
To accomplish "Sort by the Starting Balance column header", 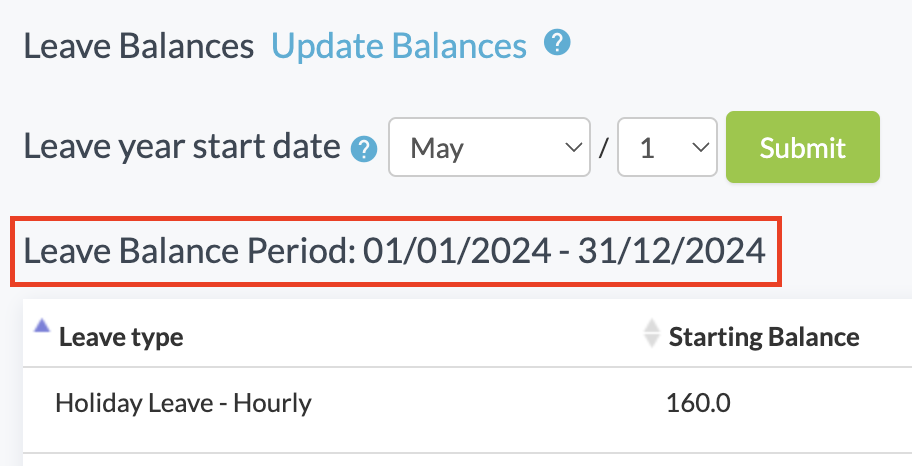I will coord(764,337).
